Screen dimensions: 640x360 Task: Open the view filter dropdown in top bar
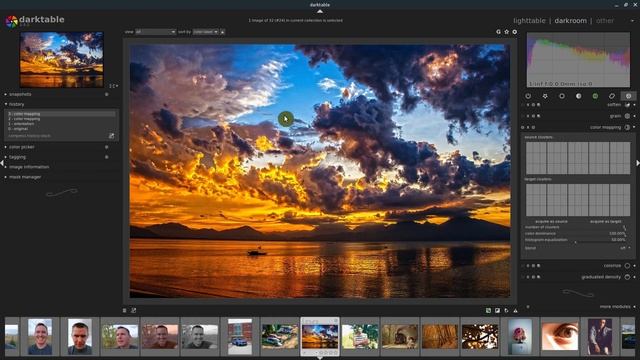155,32
